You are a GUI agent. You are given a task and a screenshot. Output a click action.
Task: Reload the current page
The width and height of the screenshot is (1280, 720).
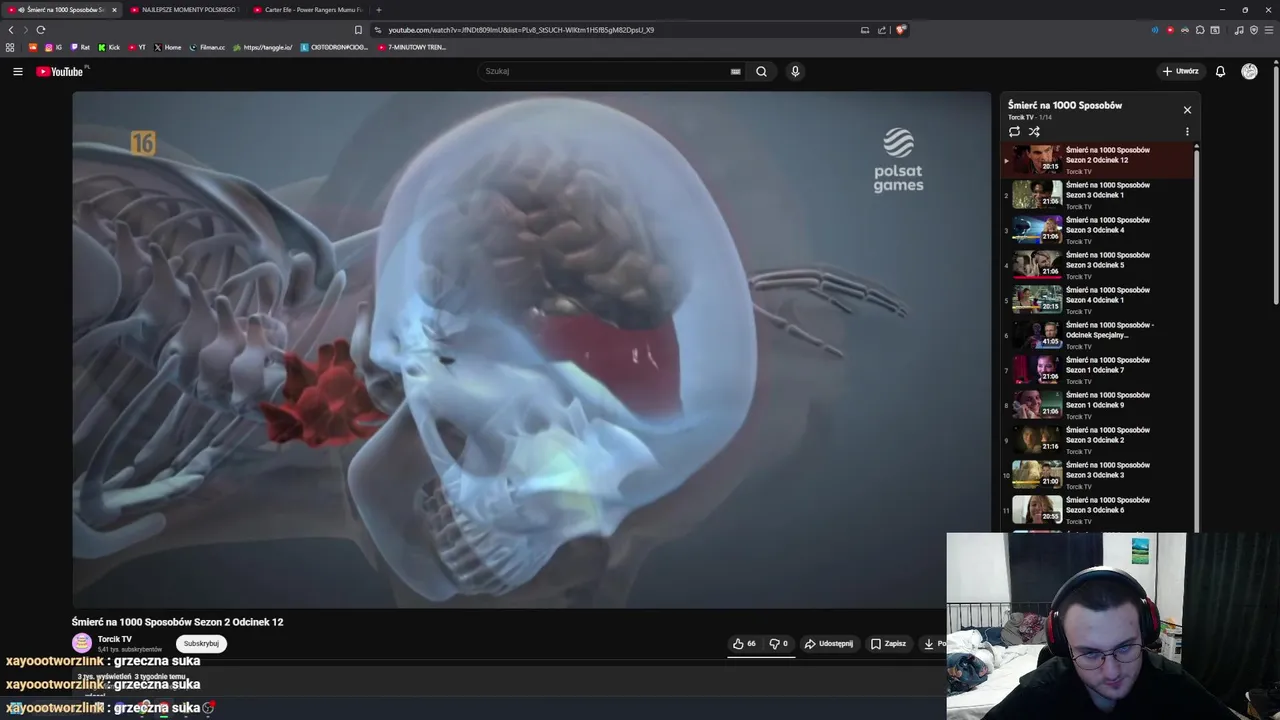[41, 30]
